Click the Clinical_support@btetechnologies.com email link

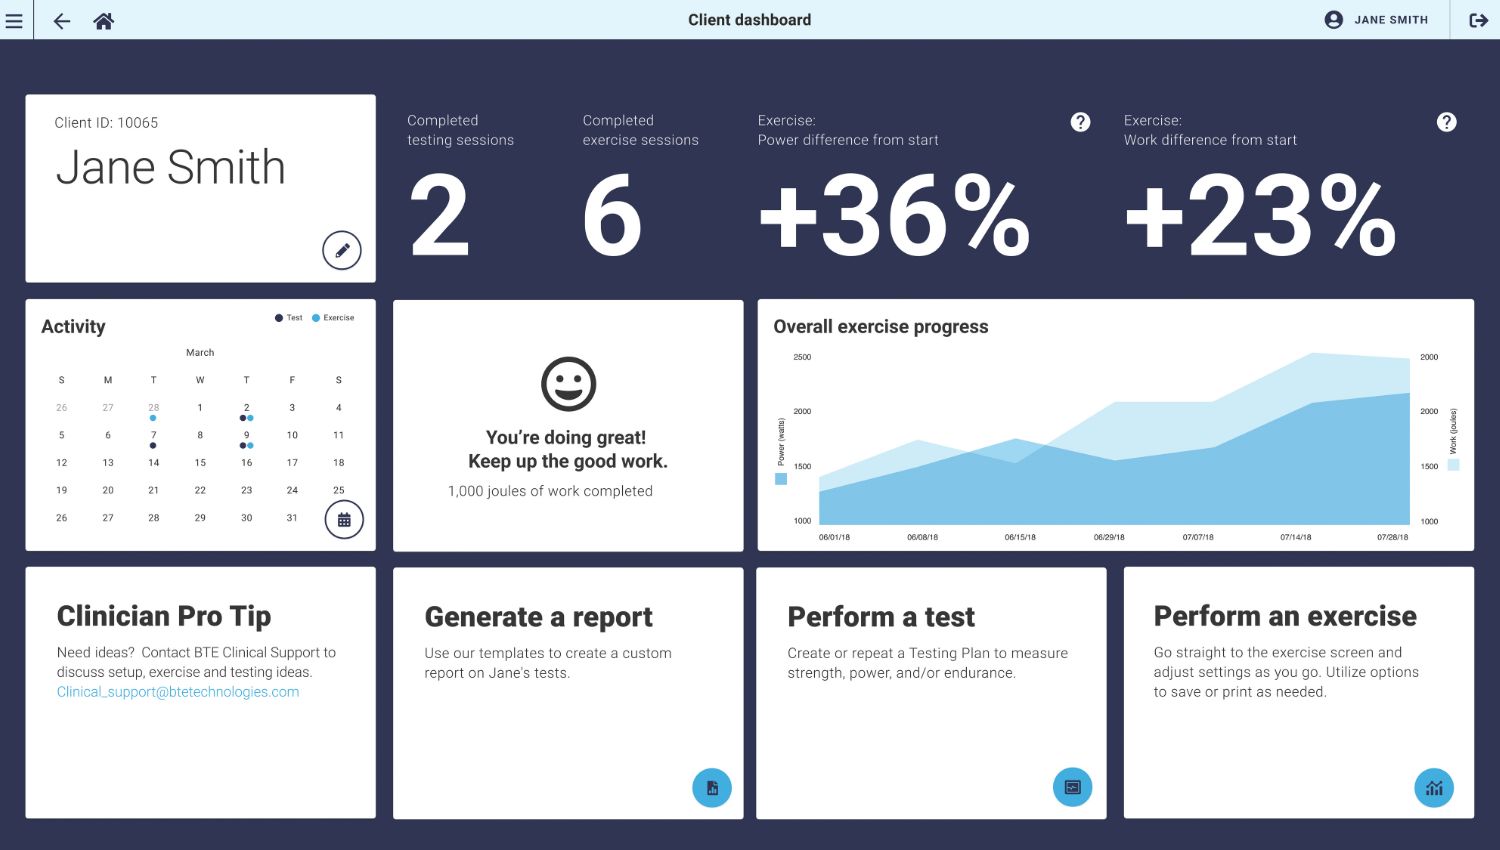[178, 692]
